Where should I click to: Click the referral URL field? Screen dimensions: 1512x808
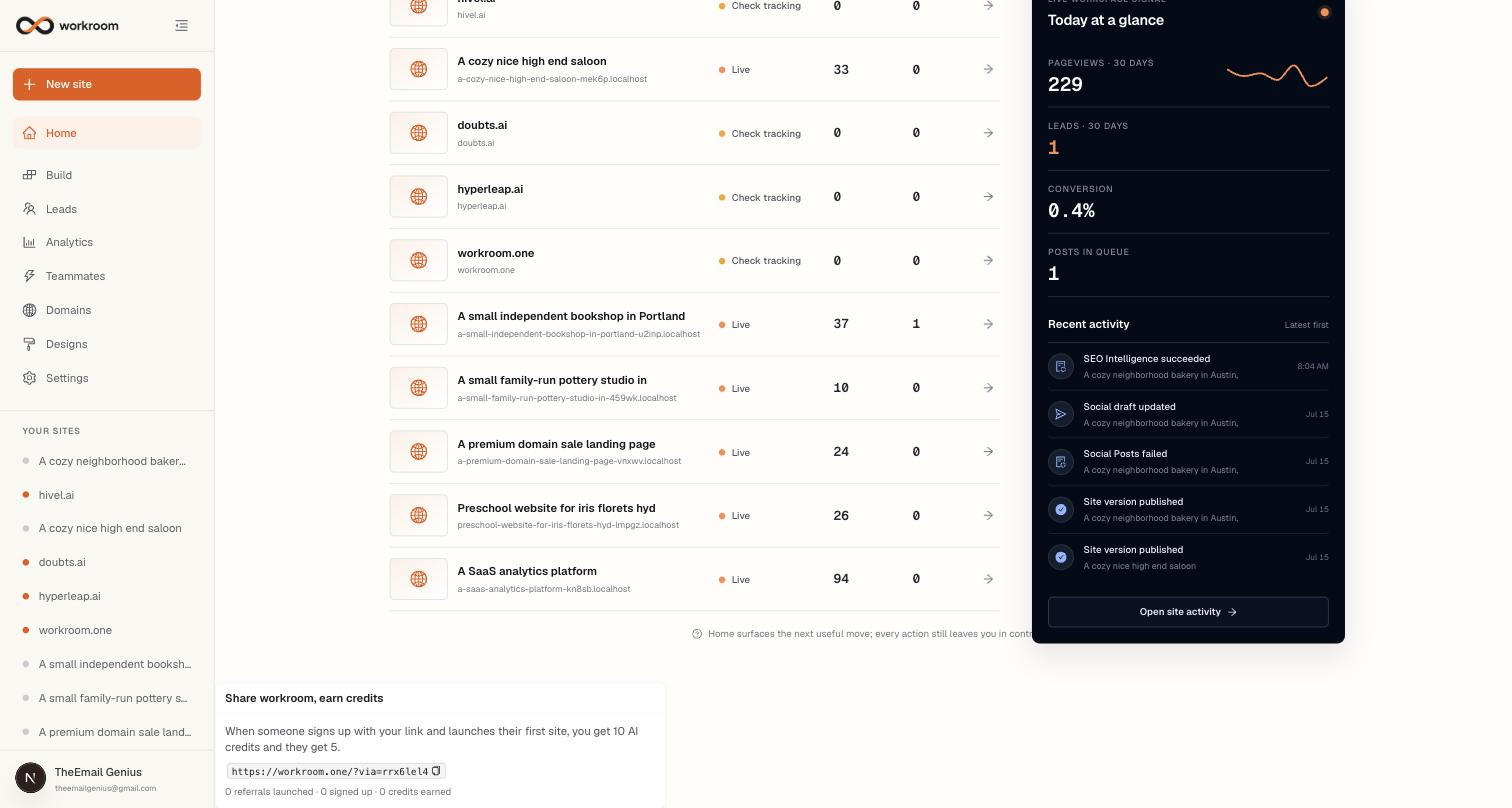coord(336,771)
